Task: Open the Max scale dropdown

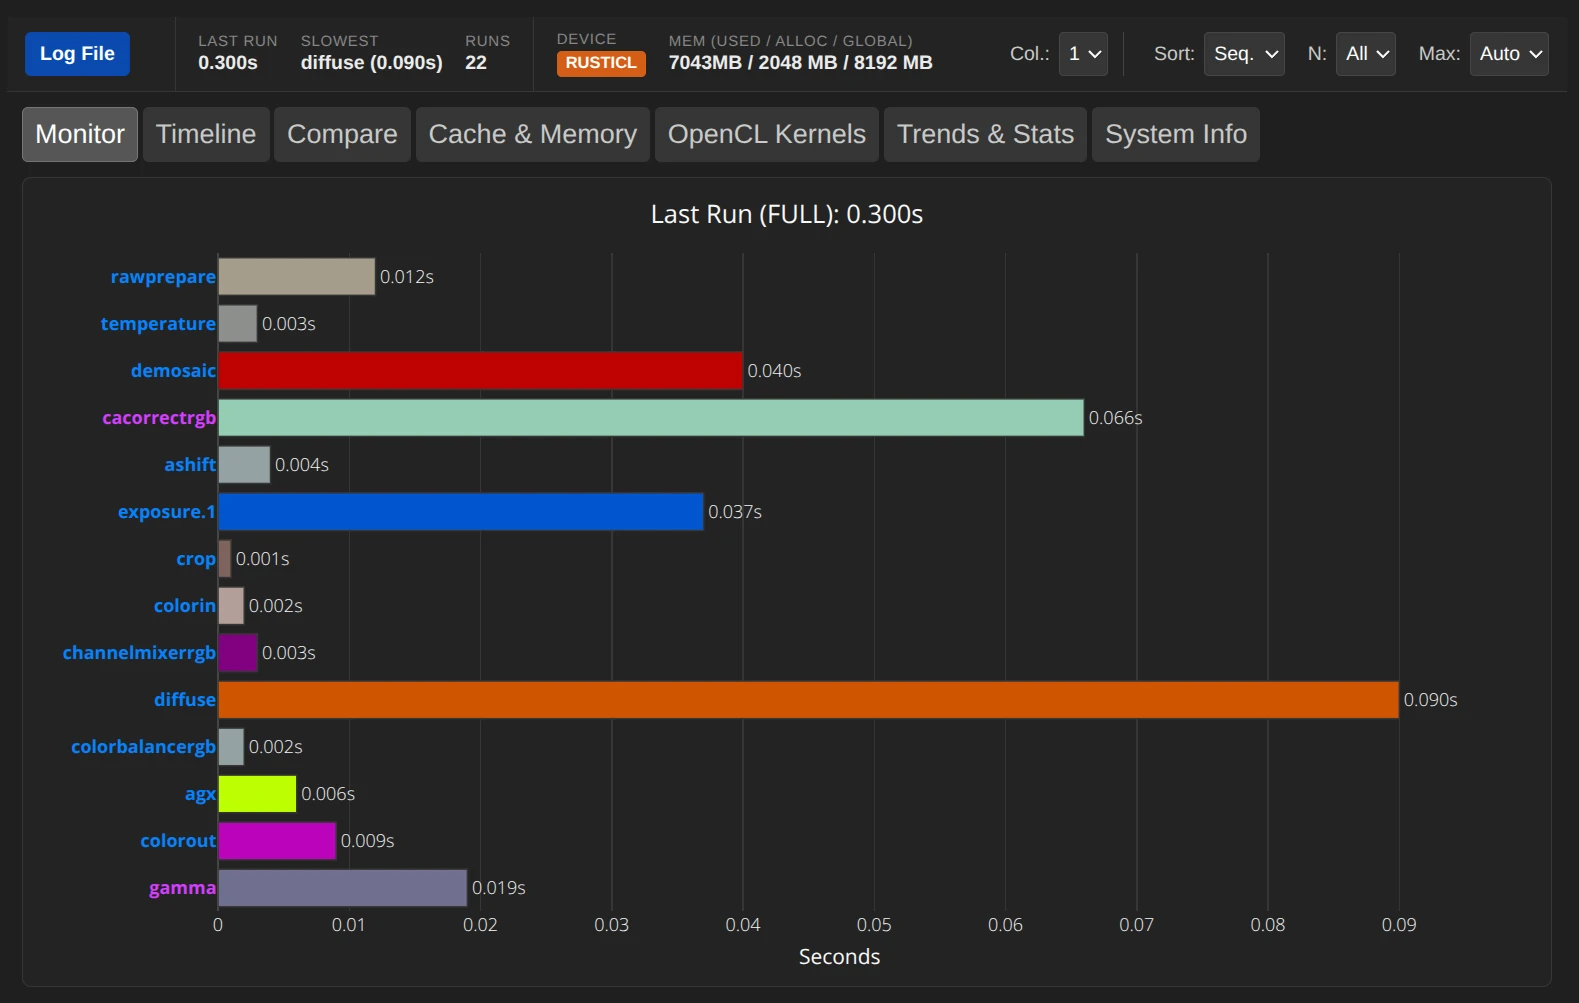Action: coord(1508,54)
